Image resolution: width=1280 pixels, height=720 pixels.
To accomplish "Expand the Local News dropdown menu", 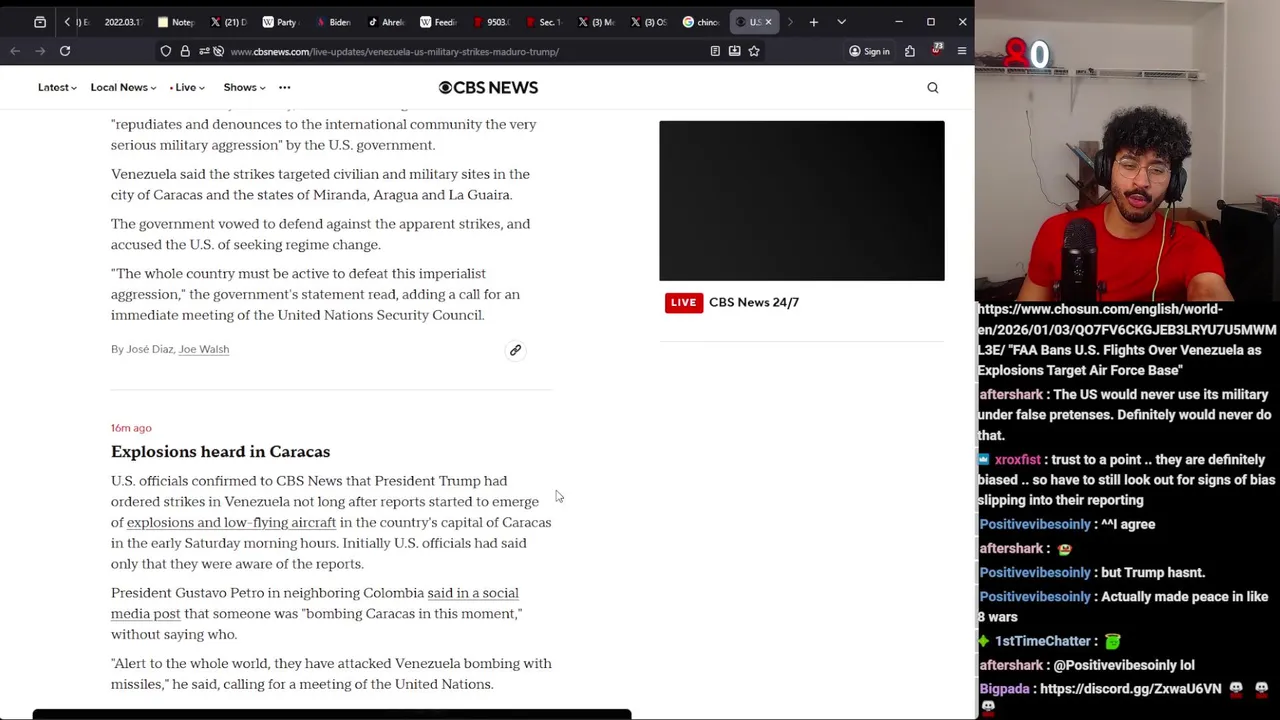I will pyautogui.click(x=123, y=88).
